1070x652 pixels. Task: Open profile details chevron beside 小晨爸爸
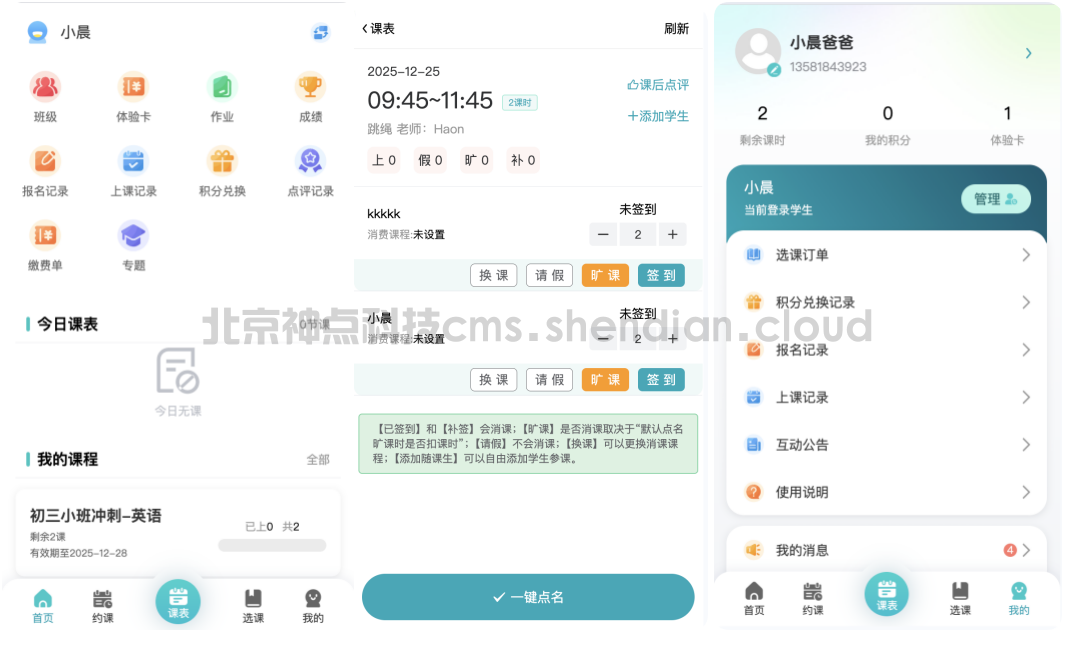click(x=1028, y=53)
